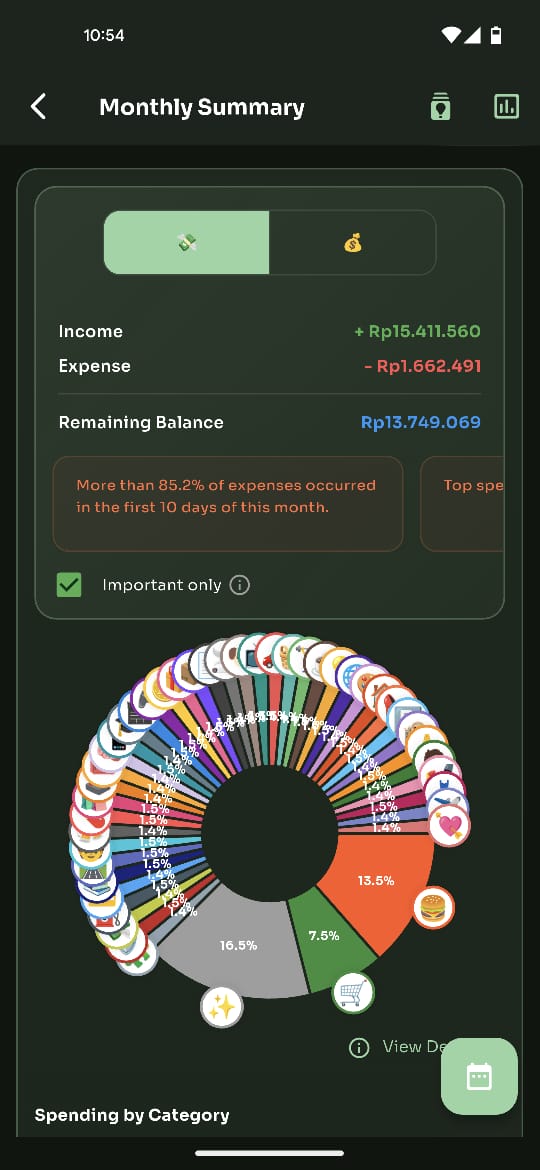Tap the floating calendar button
The image size is (540, 1170).
[x=479, y=1077]
